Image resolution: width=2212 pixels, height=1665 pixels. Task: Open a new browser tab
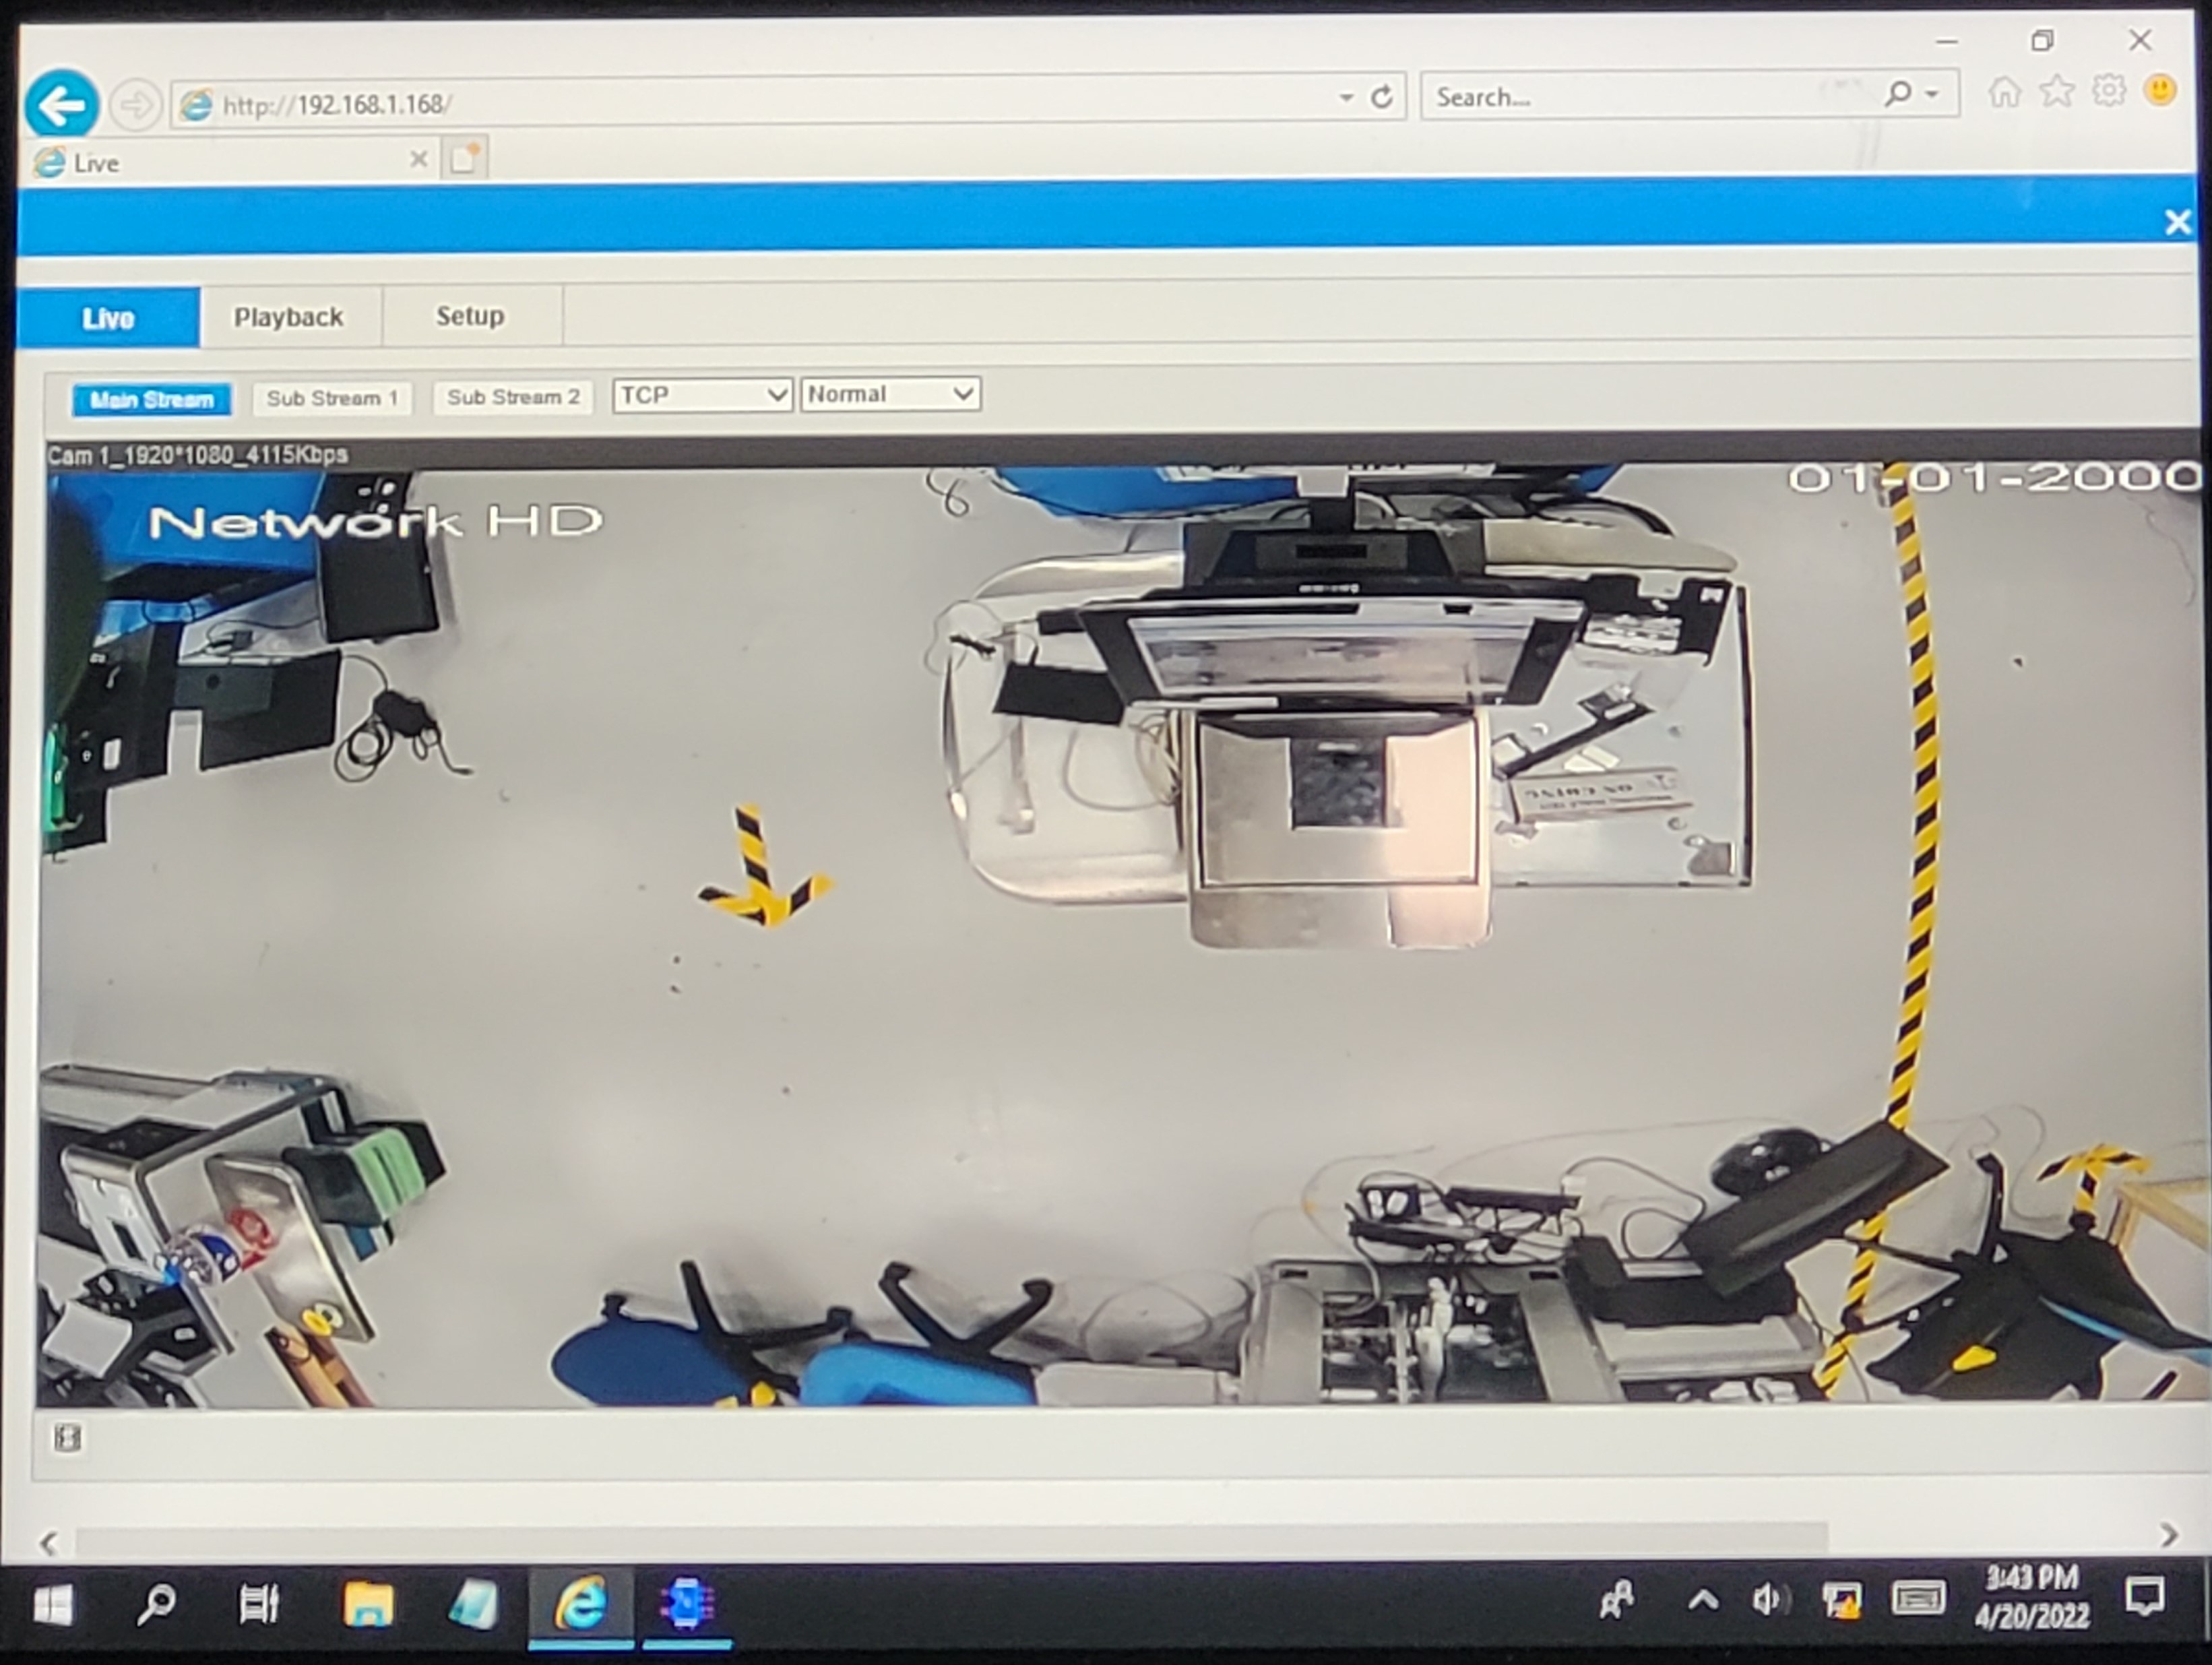464,158
